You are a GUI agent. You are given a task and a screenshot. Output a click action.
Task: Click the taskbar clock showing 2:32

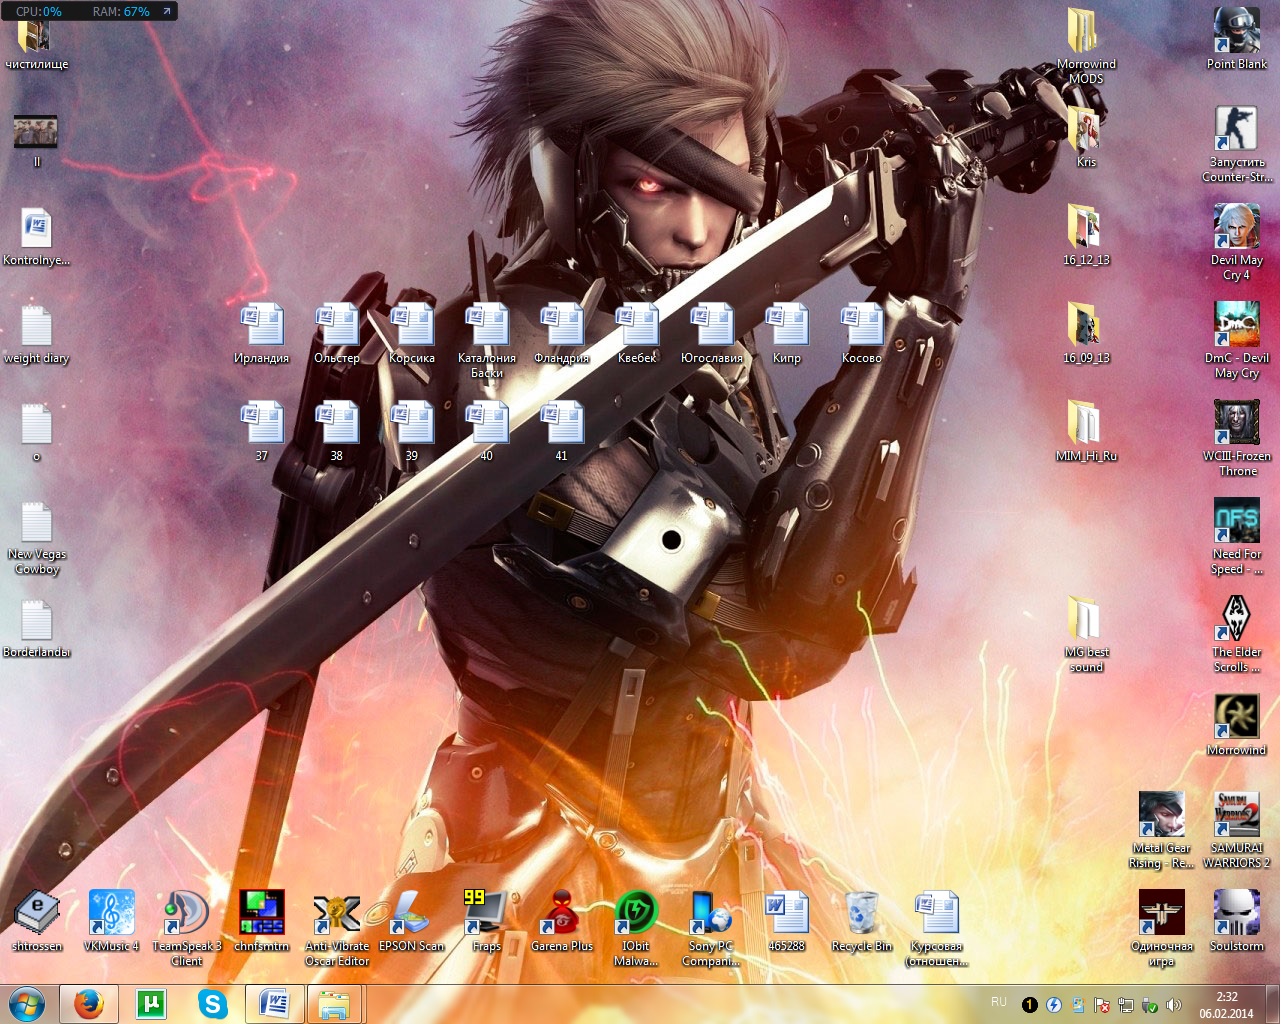click(1226, 1004)
